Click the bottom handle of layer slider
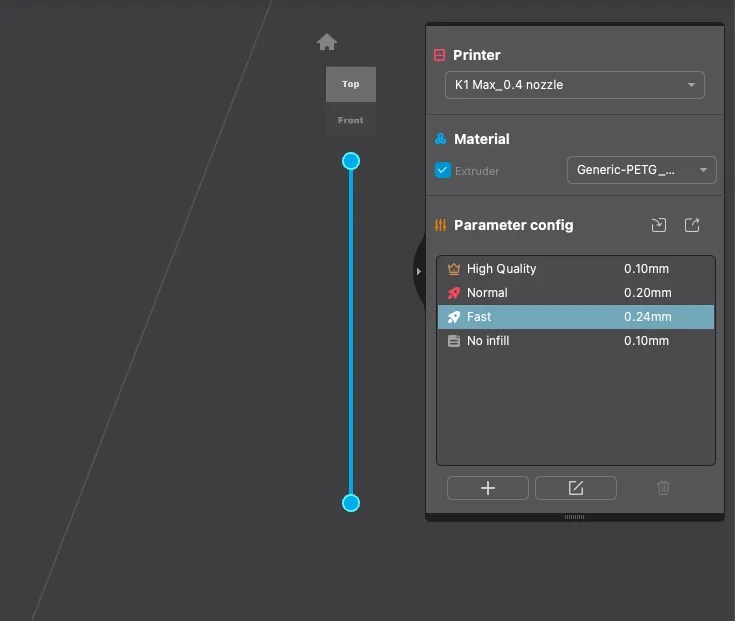735x621 pixels. coord(351,503)
